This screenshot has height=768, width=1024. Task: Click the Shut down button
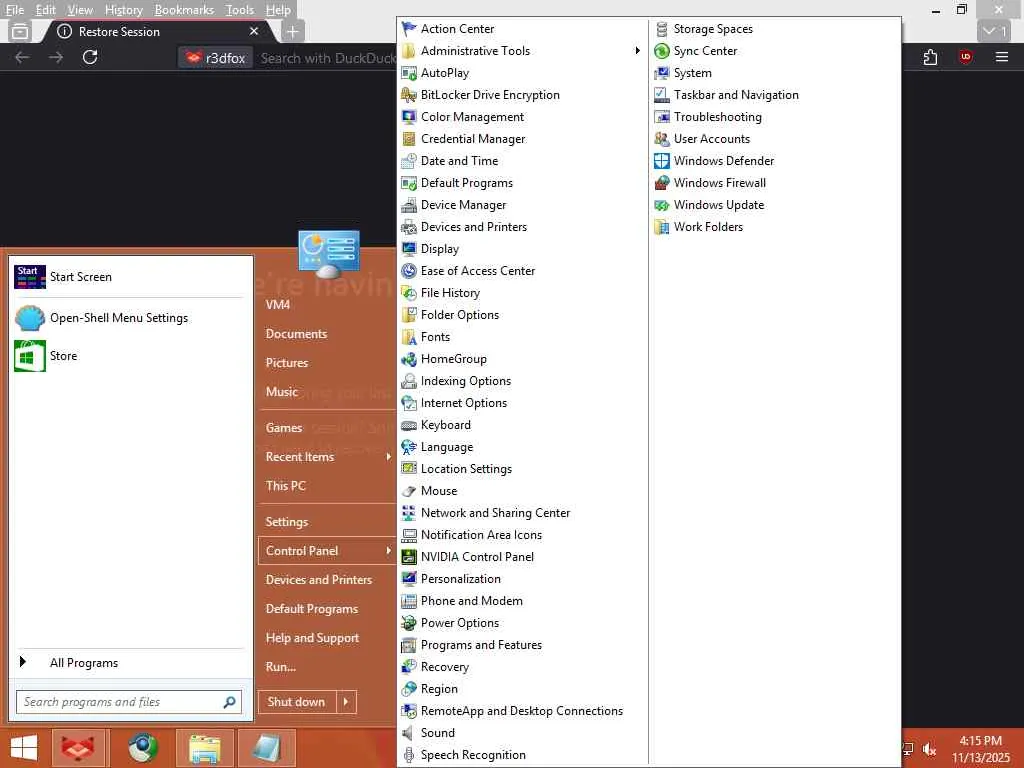(297, 702)
